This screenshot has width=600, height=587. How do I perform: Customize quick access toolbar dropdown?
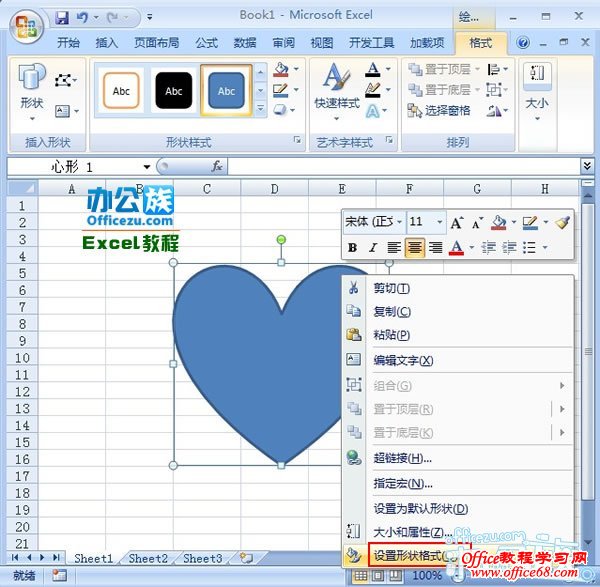point(150,17)
